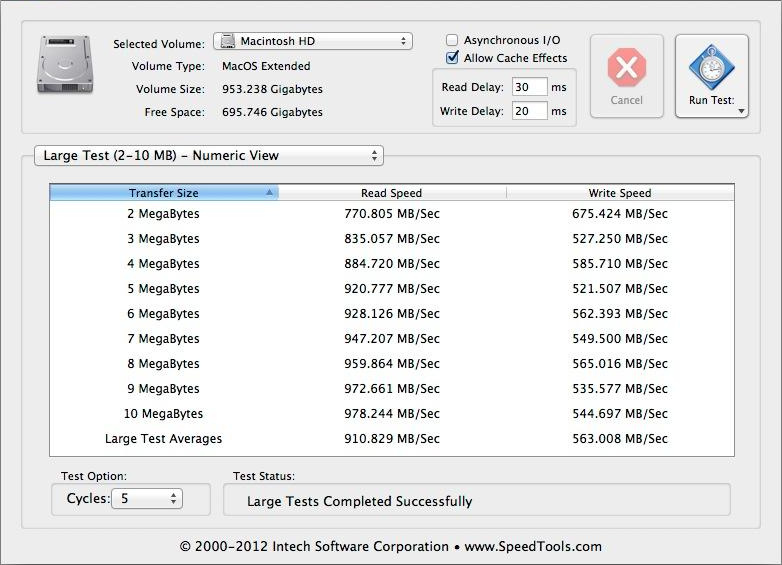Click the 953.238 Gigabytes volume size
782x565 pixels.
coord(272,89)
